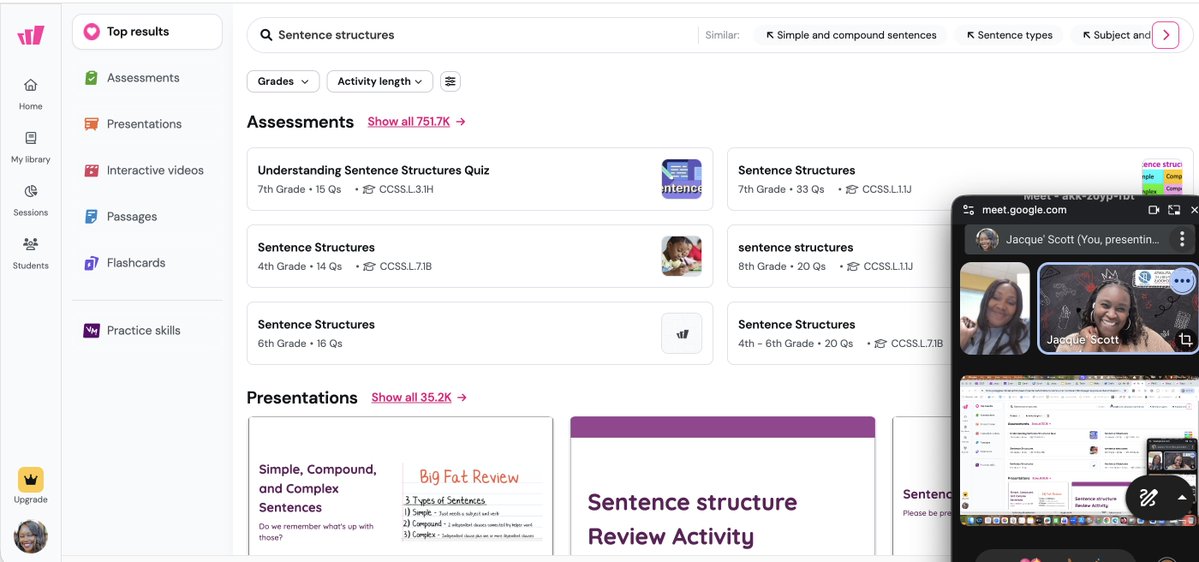
Task: Click the search magnifier icon
Action: 266,35
